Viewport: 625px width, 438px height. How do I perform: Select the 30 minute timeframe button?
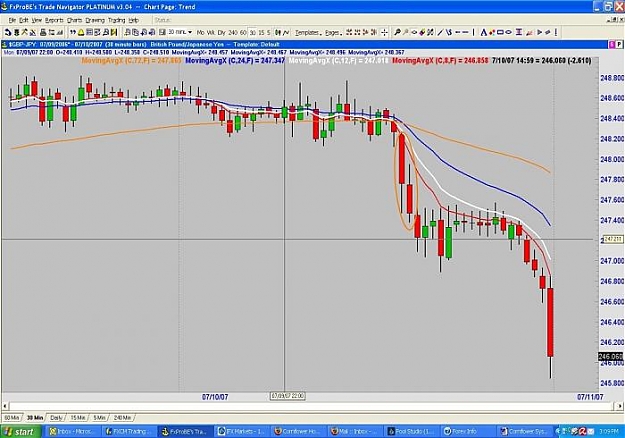click(x=252, y=33)
